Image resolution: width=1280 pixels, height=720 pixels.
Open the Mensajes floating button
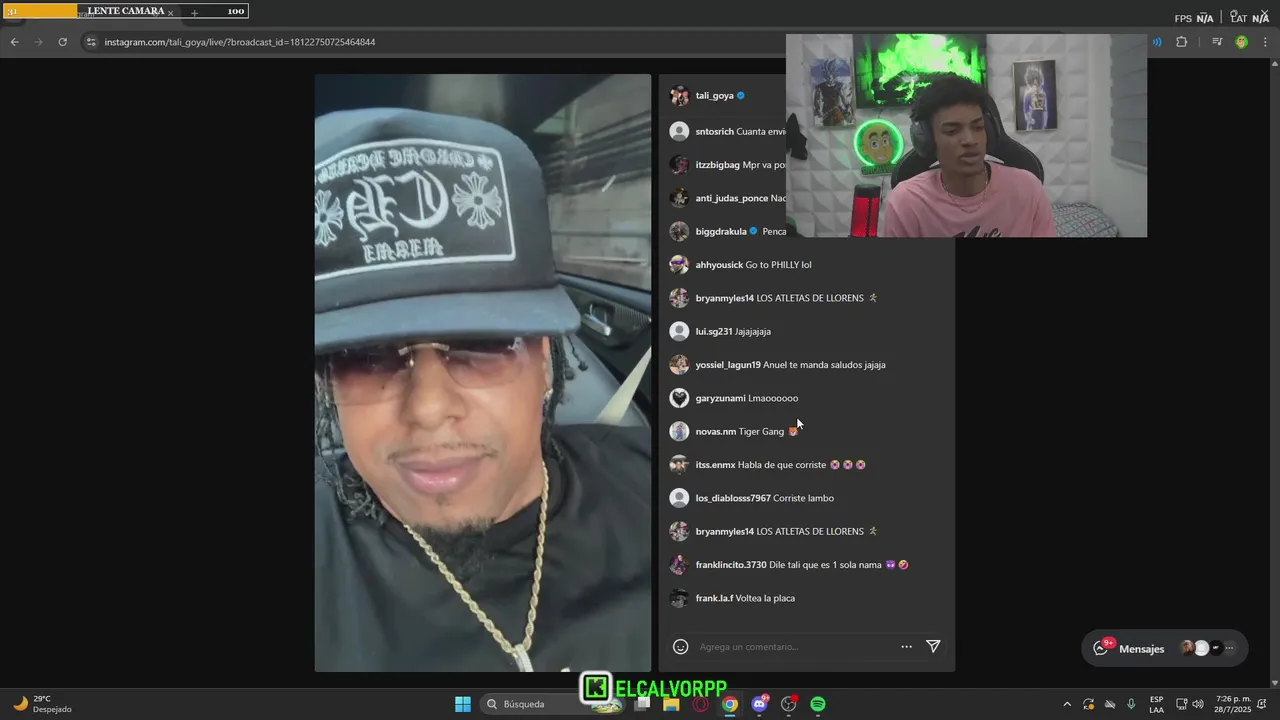[1165, 648]
